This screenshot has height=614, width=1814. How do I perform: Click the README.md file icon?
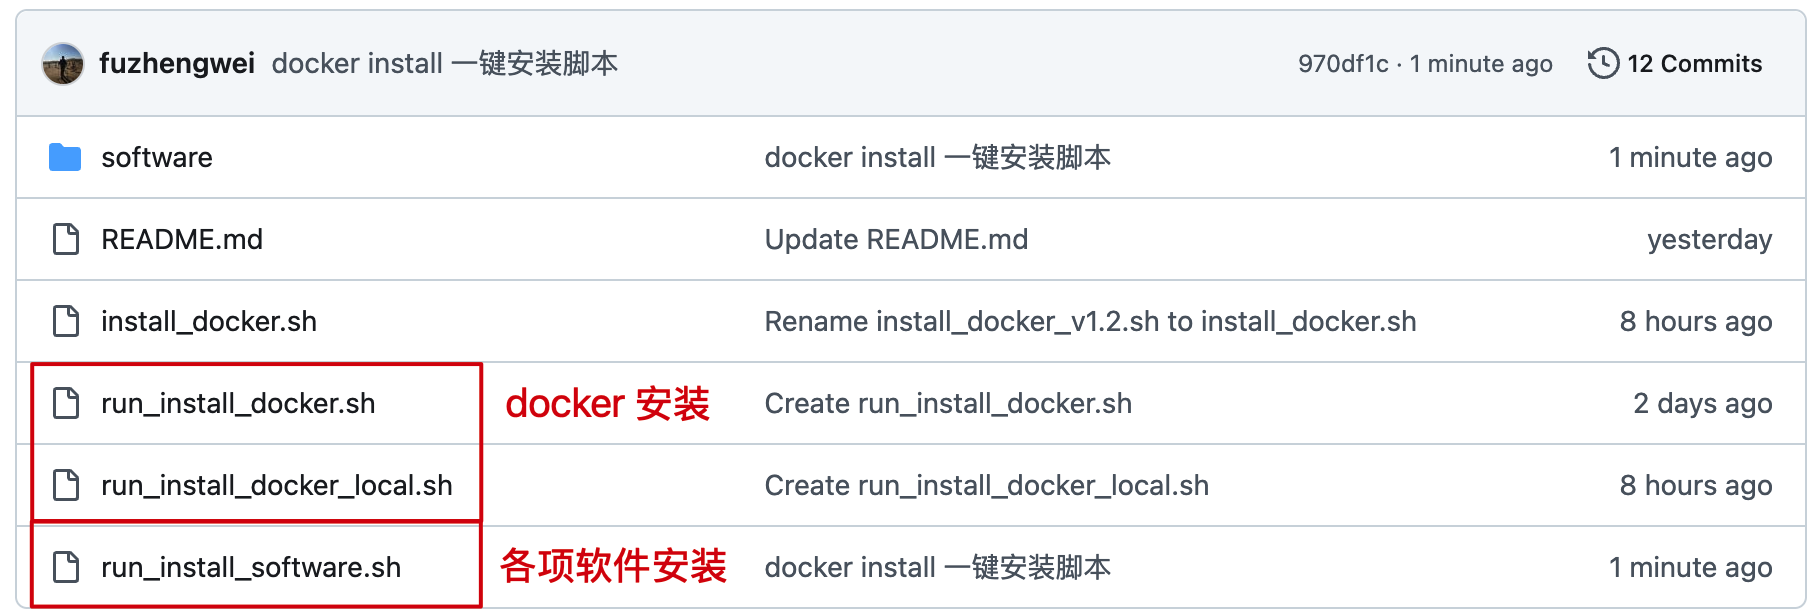point(66,240)
